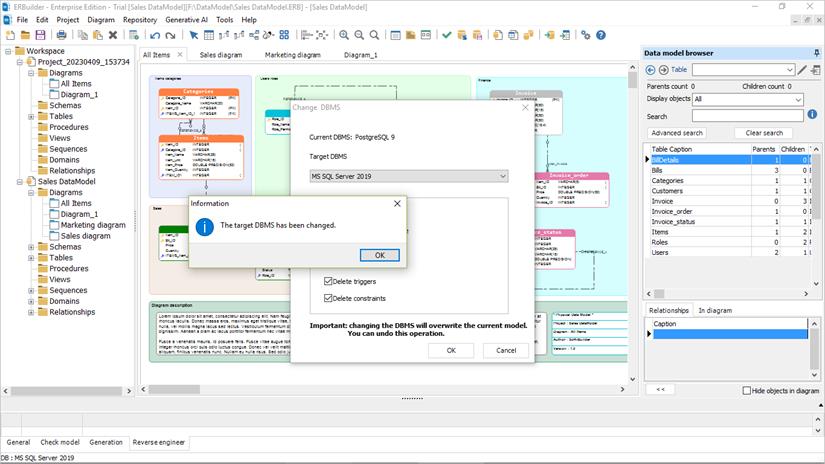Click the New project icon in toolbar
The height and width of the screenshot is (464, 825).
pyautogui.click(x=10, y=35)
